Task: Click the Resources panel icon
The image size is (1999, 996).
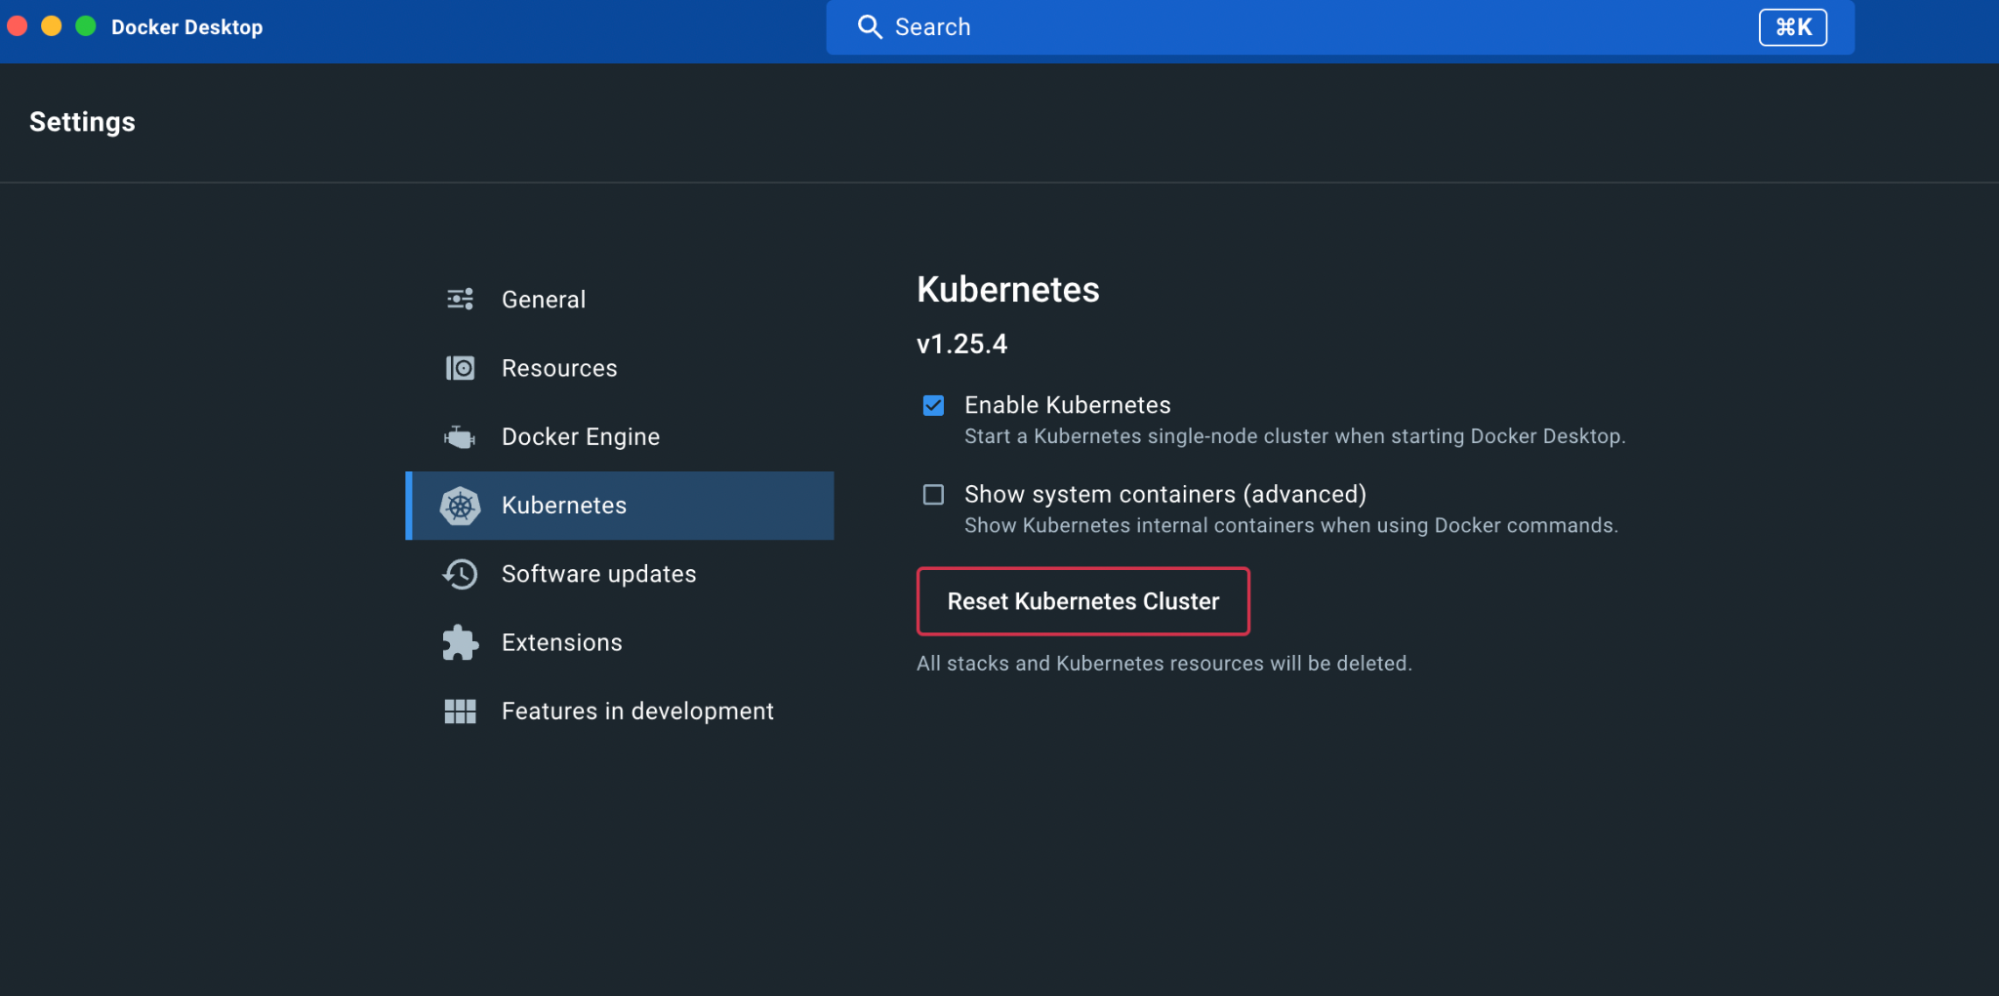Action: click(459, 367)
